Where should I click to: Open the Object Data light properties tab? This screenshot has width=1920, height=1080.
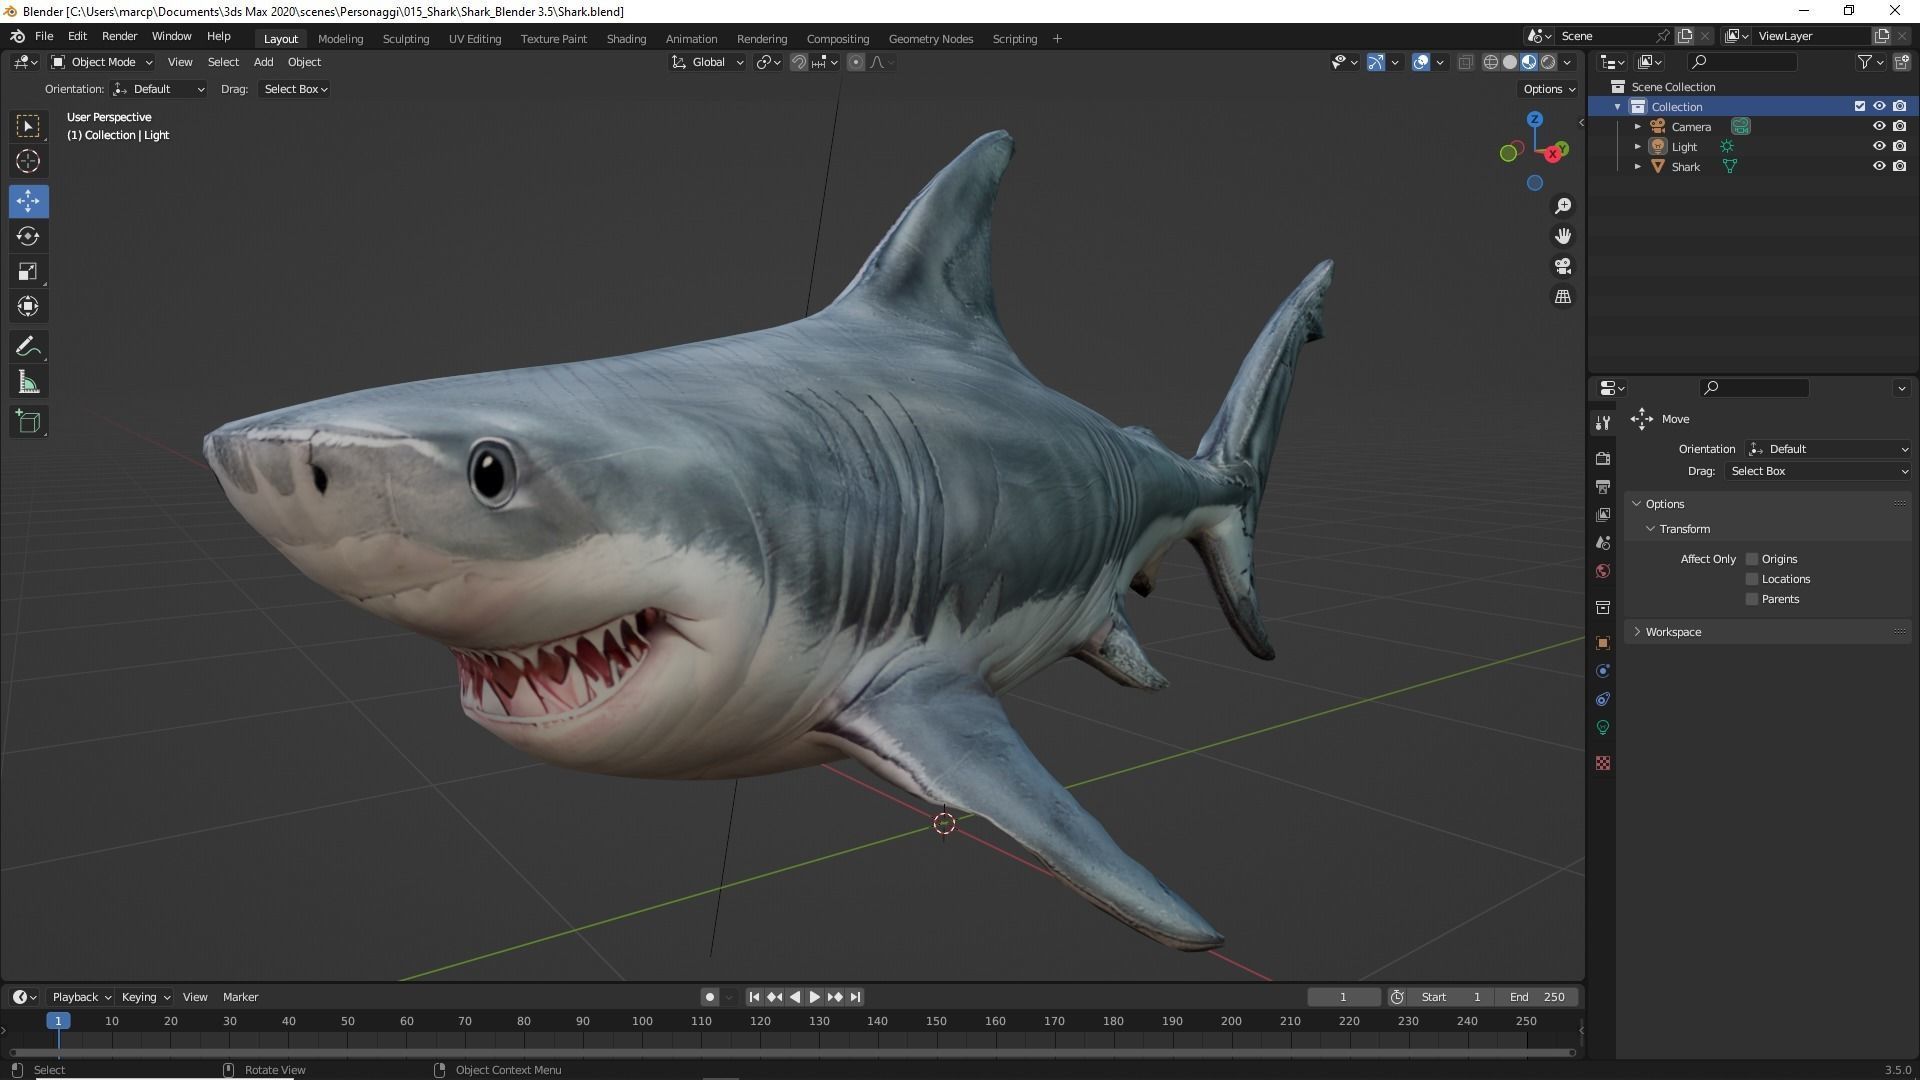(1603, 727)
